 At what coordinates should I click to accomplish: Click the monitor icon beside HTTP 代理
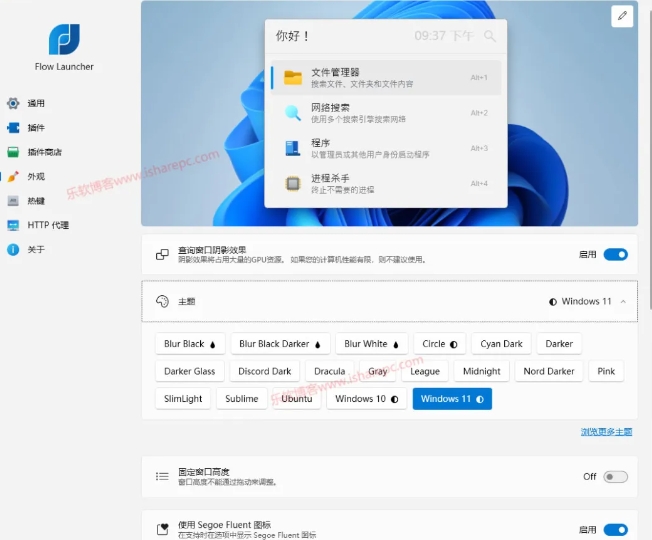click(13, 225)
